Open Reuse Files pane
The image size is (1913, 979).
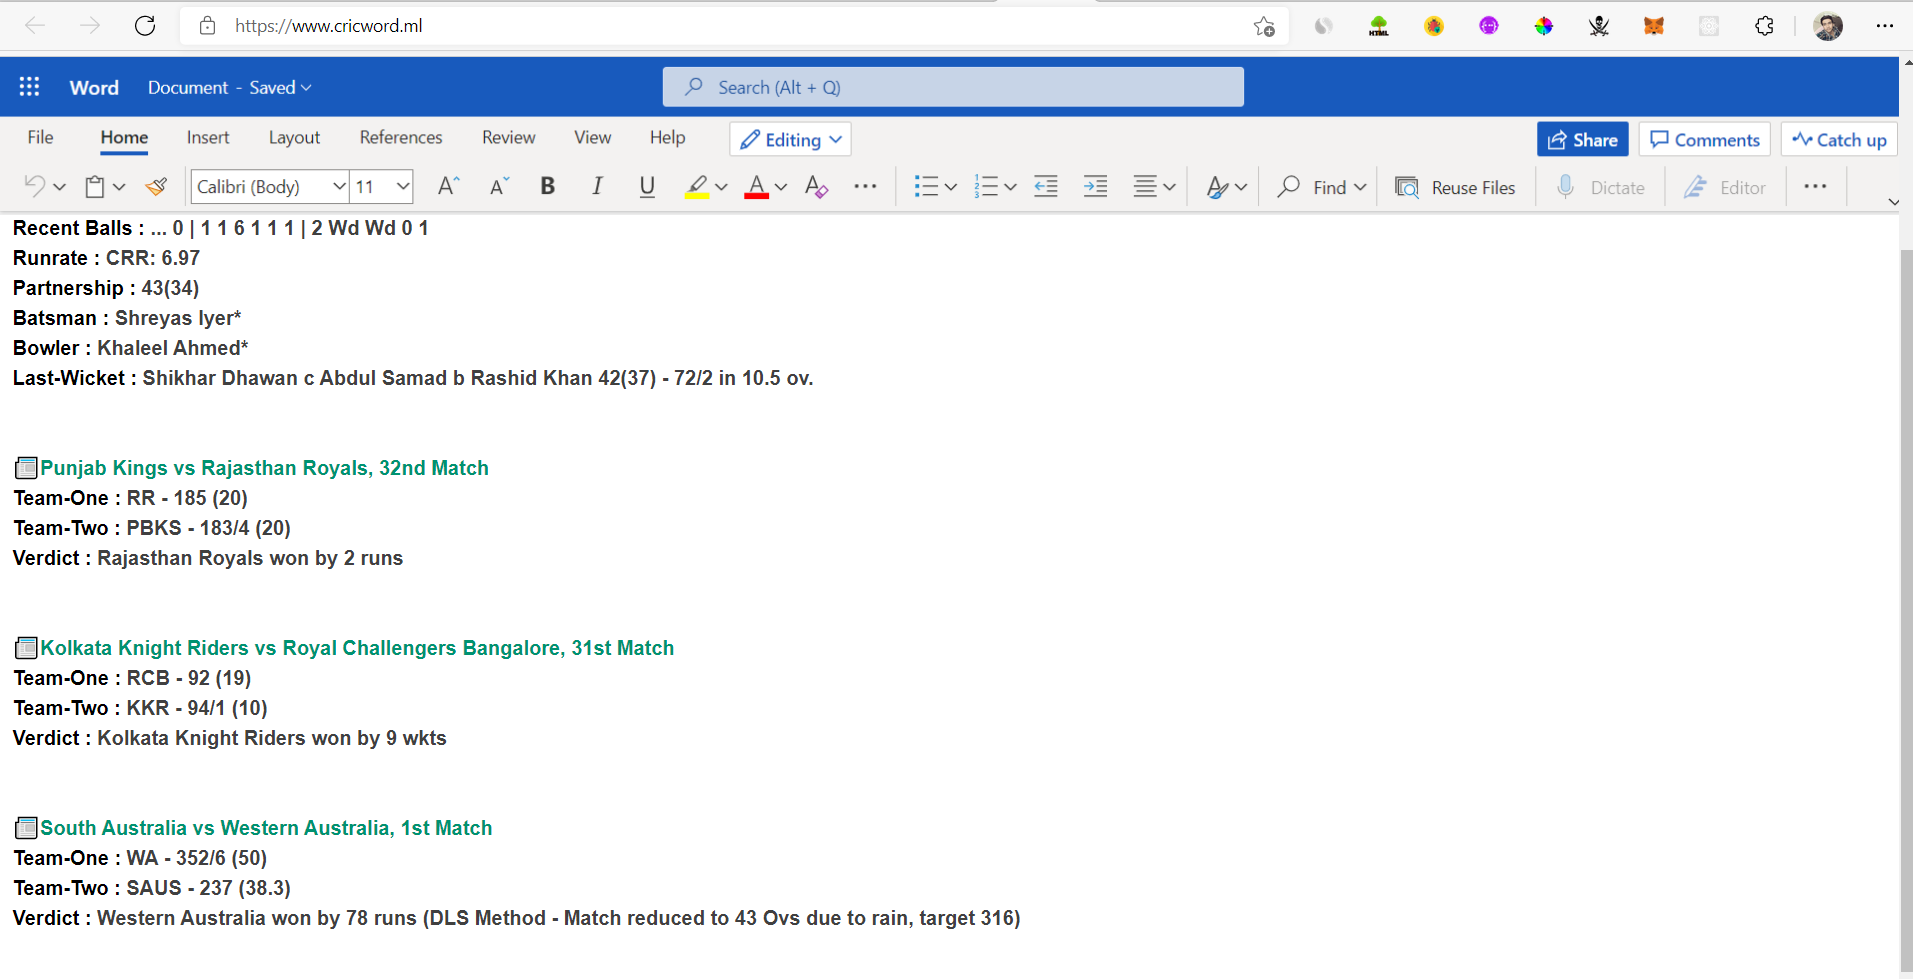pyautogui.click(x=1455, y=187)
